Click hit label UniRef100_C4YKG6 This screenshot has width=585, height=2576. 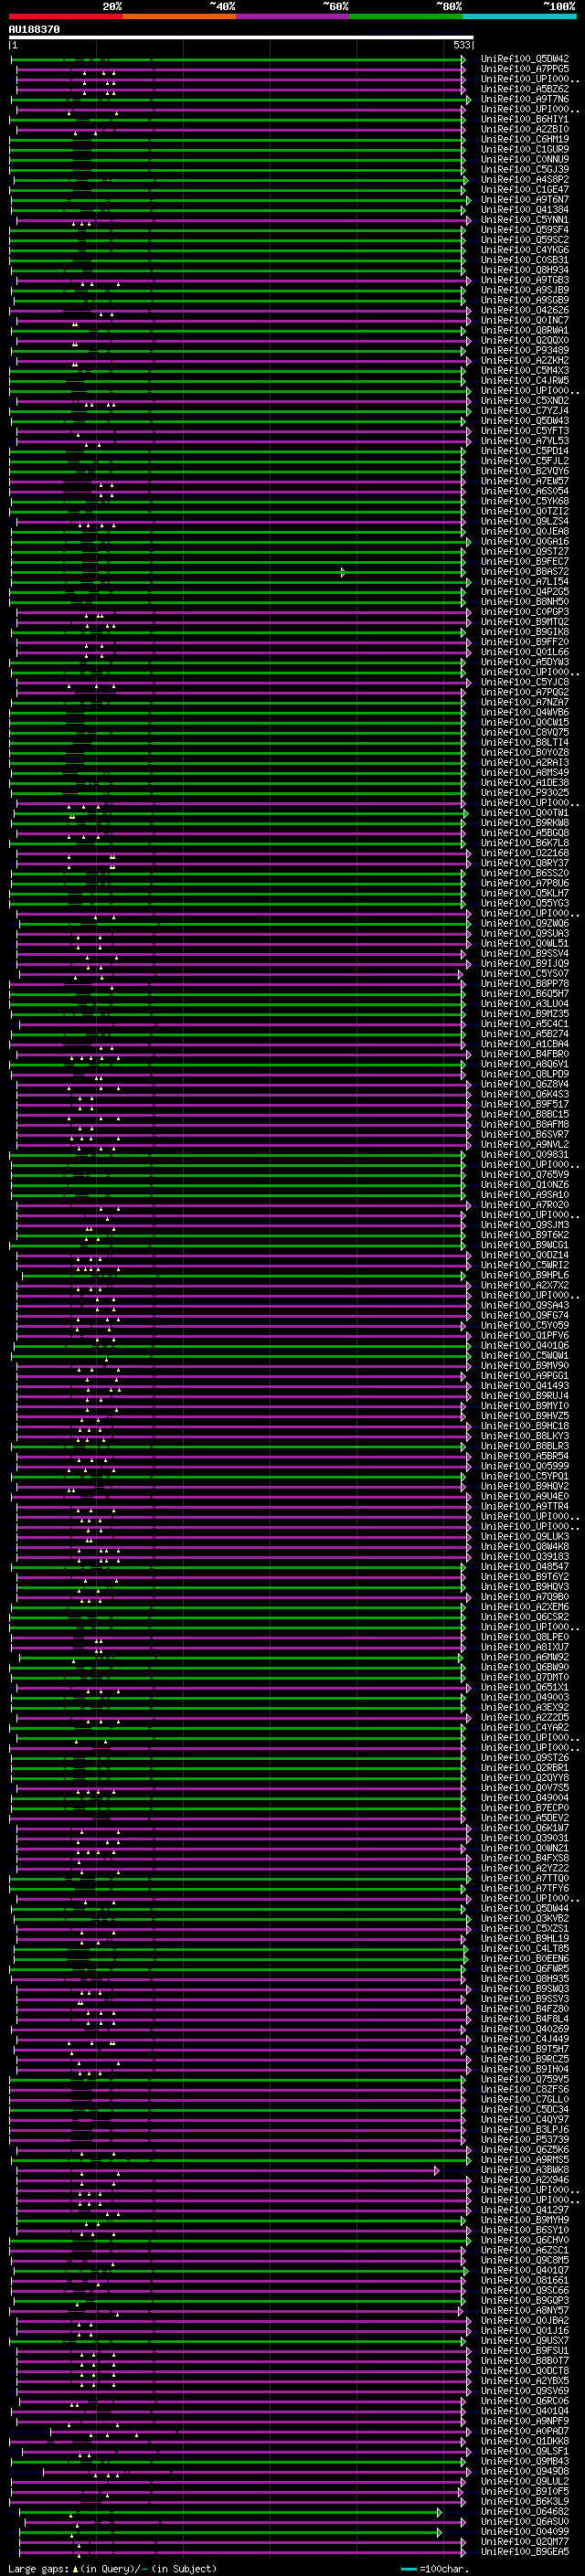(524, 250)
